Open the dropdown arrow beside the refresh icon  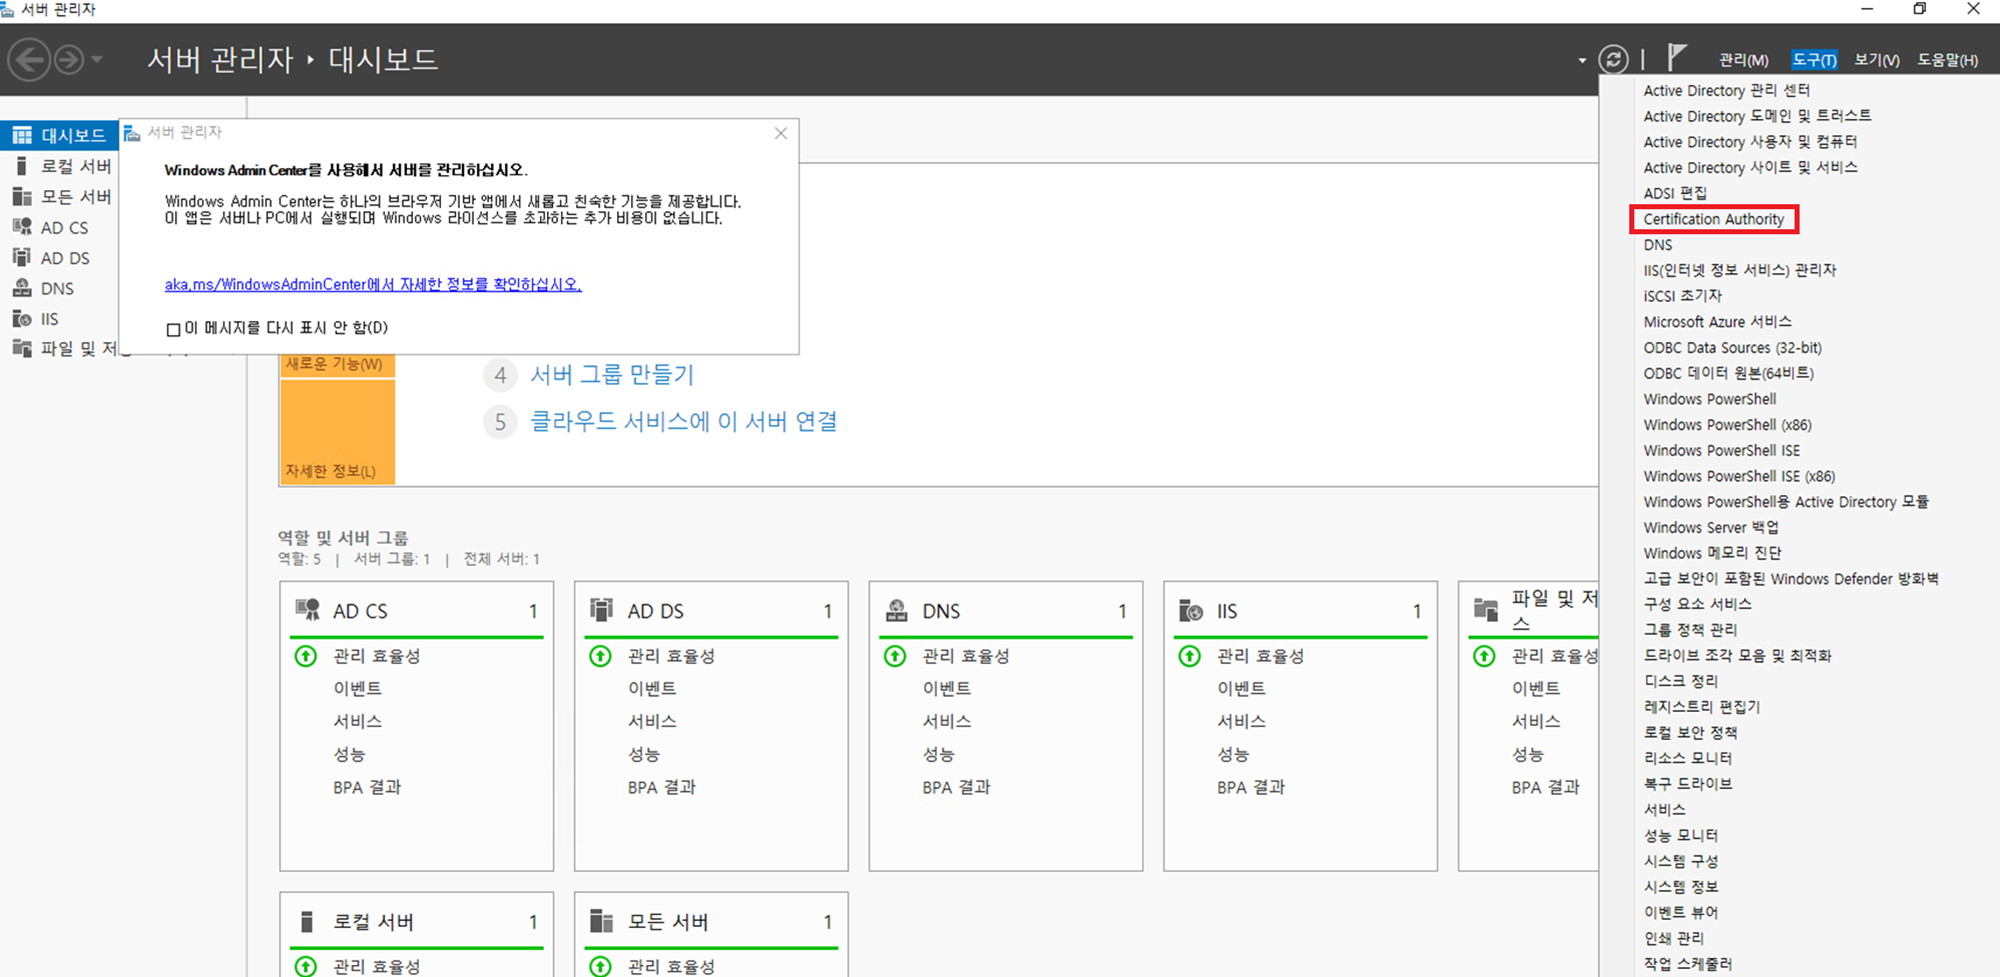1582,61
